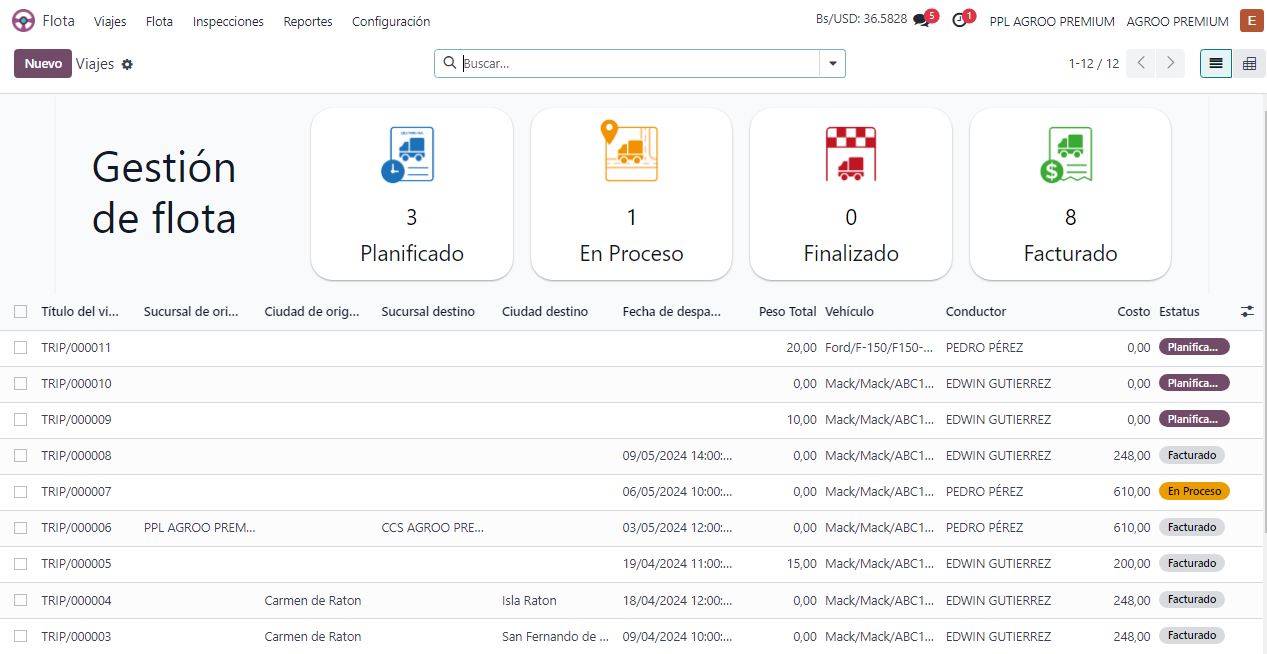Toggle the select-all header checkbox
Viewport: 1267px width, 654px height.
[21, 311]
